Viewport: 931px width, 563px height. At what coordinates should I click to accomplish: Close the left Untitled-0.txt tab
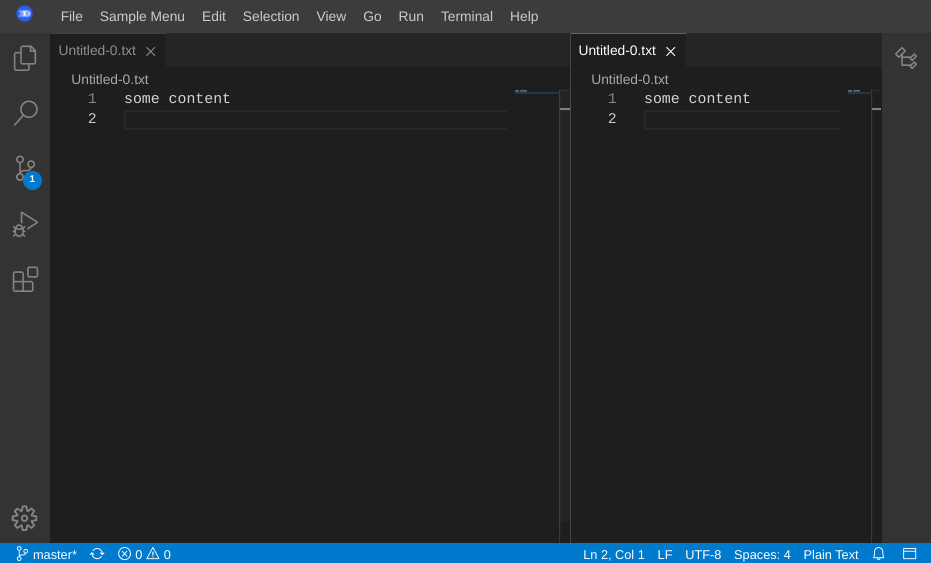(151, 52)
